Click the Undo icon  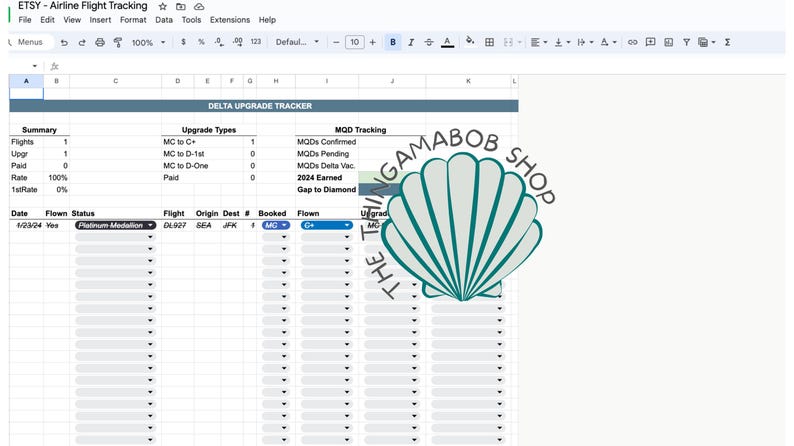(x=64, y=43)
